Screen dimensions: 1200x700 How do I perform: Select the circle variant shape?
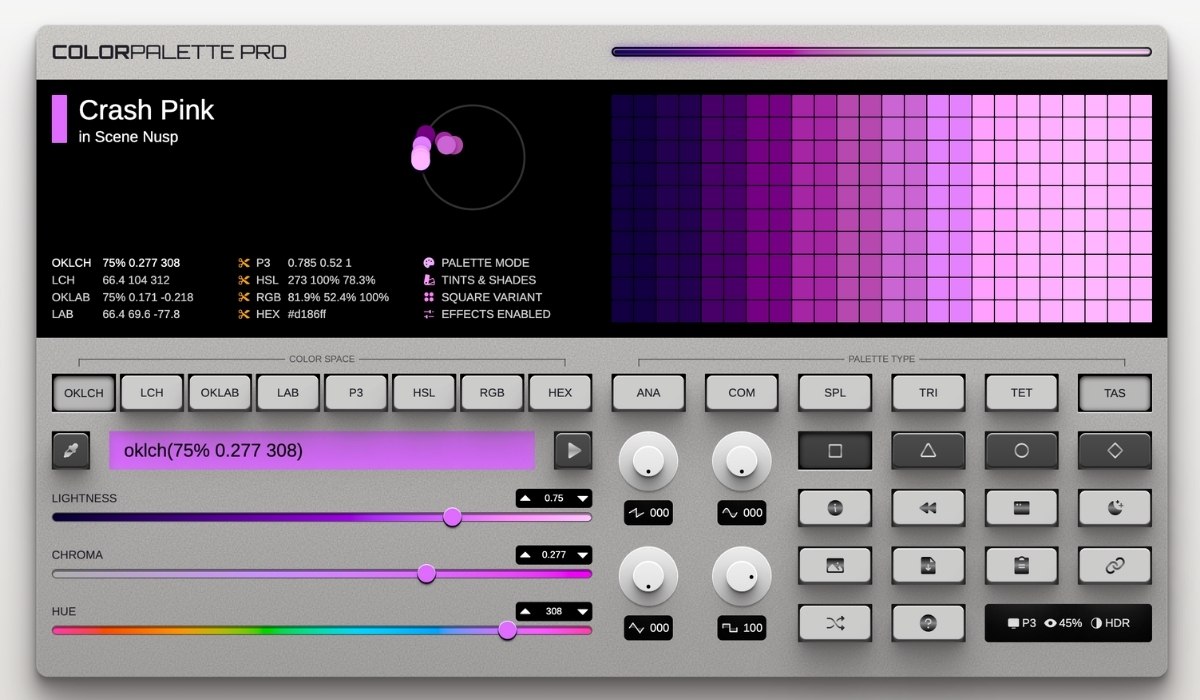[x=1021, y=451]
